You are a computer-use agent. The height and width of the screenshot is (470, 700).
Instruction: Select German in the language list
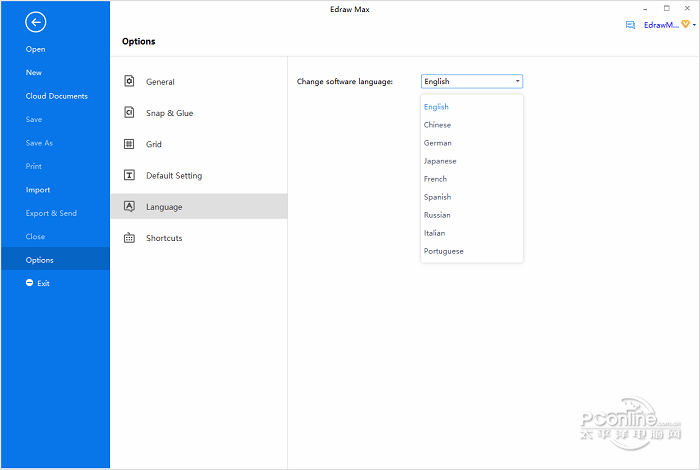pyautogui.click(x=437, y=143)
